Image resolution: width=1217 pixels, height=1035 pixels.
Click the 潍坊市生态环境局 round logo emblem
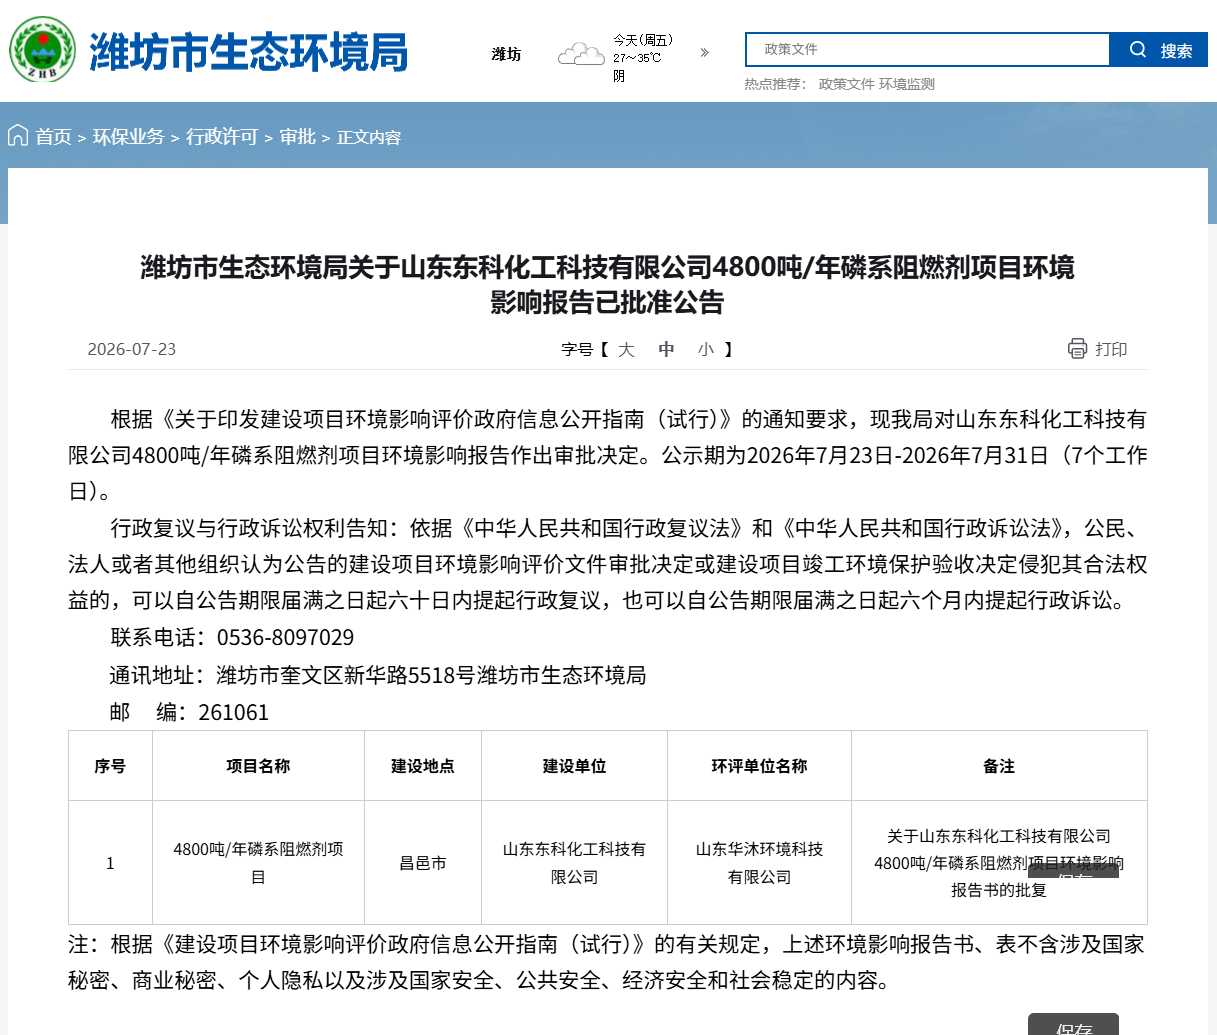42,49
